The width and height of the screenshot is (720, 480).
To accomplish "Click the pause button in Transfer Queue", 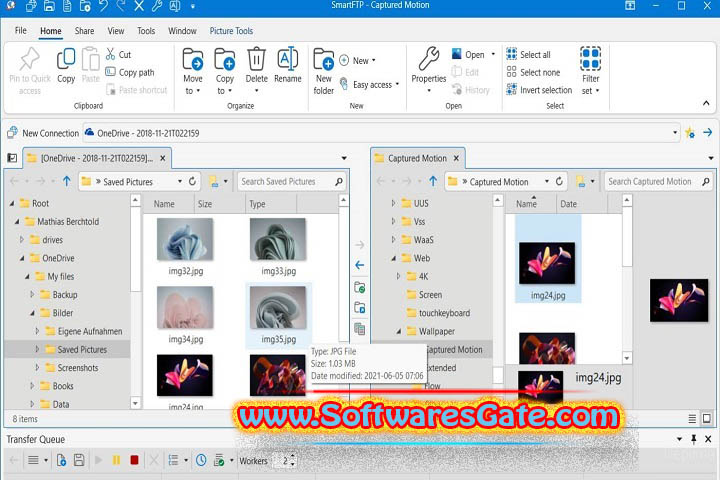I will pyautogui.click(x=116, y=460).
